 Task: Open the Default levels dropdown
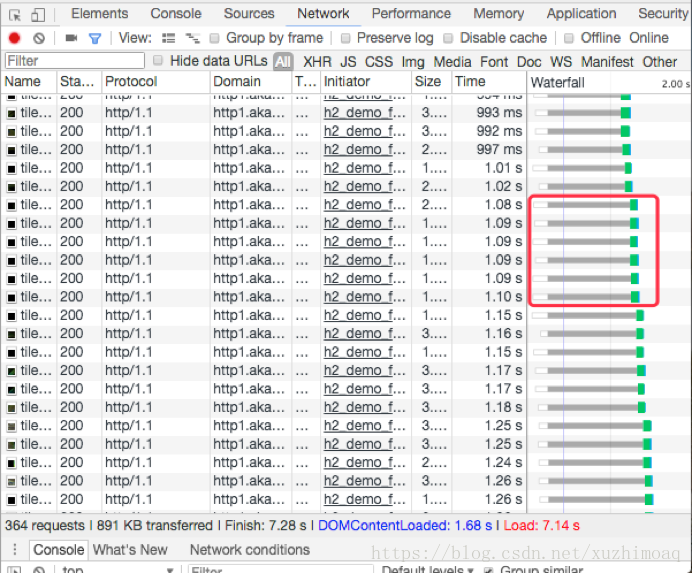[x=427, y=569]
